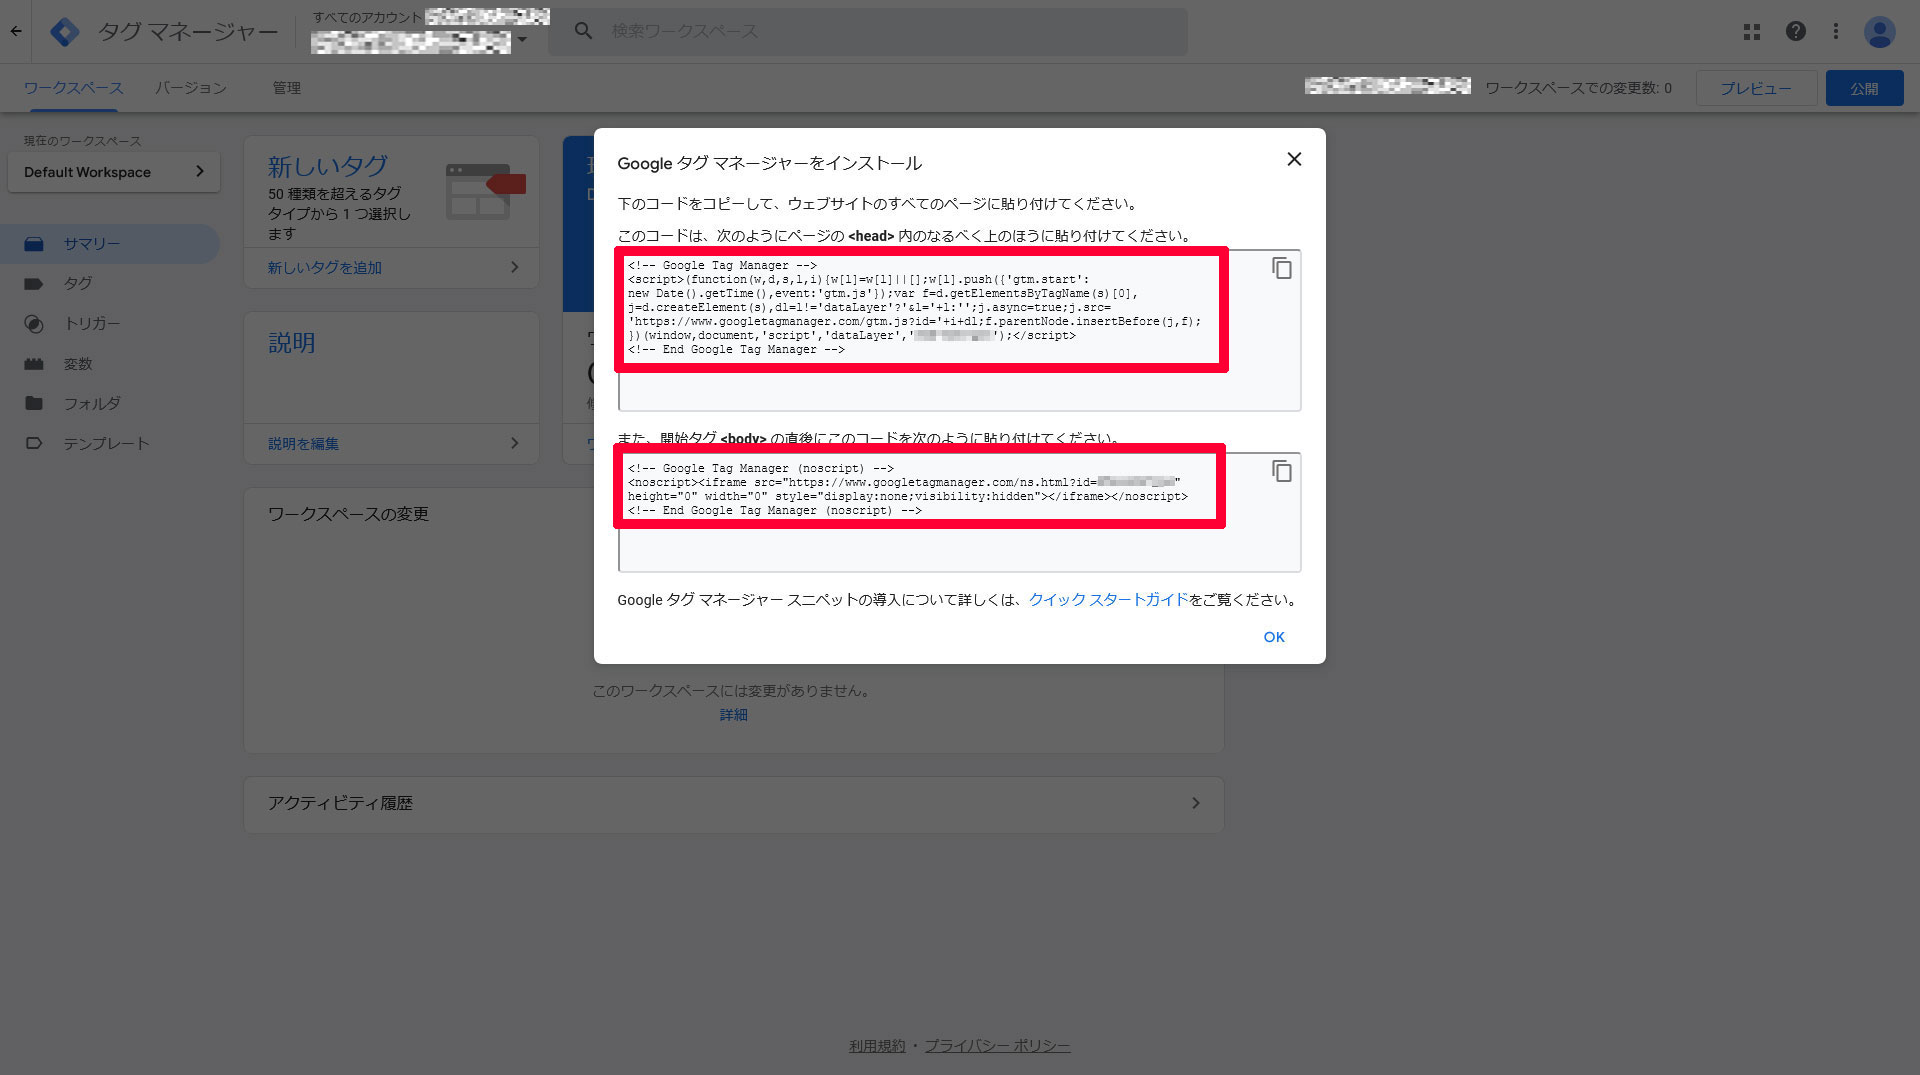
Task: Copy the head code snippet with copy icon
Action: (1282, 268)
